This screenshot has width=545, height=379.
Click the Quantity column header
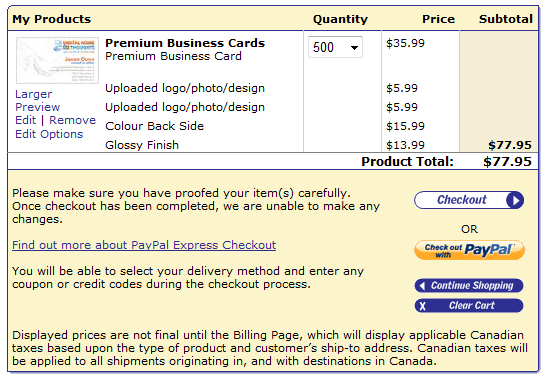tap(340, 19)
